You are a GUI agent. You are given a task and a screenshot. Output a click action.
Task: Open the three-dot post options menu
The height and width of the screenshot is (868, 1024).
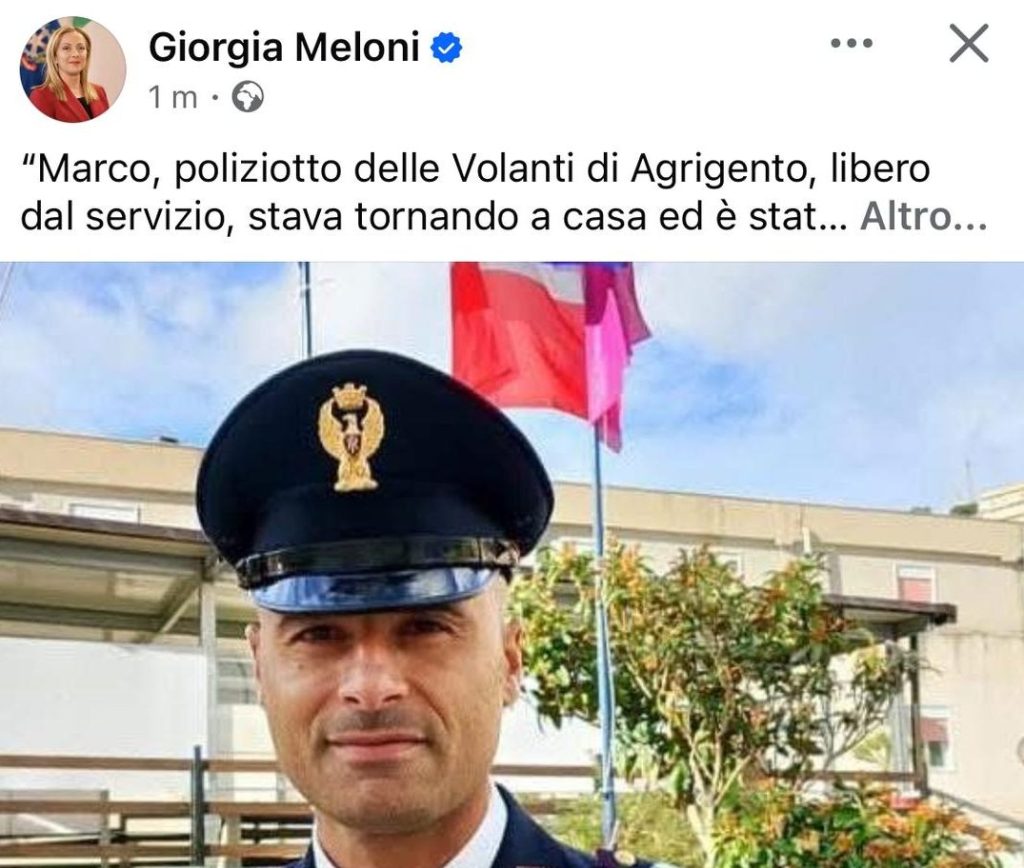[x=852, y=44]
